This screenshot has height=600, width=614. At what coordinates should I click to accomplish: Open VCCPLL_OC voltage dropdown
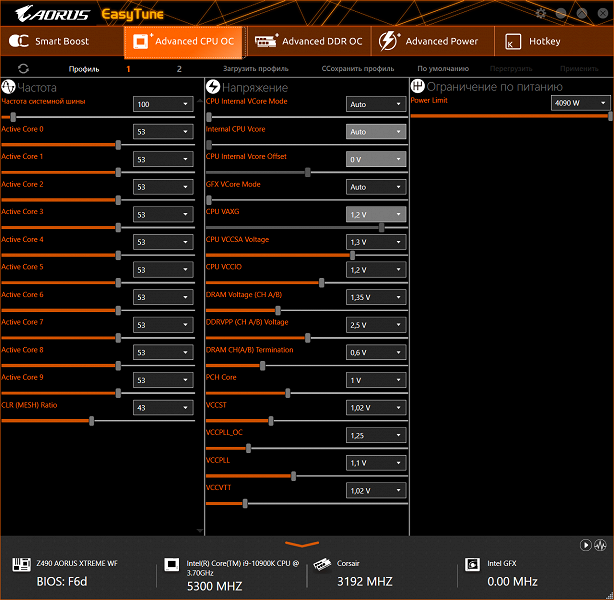pyautogui.click(x=376, y=436)
